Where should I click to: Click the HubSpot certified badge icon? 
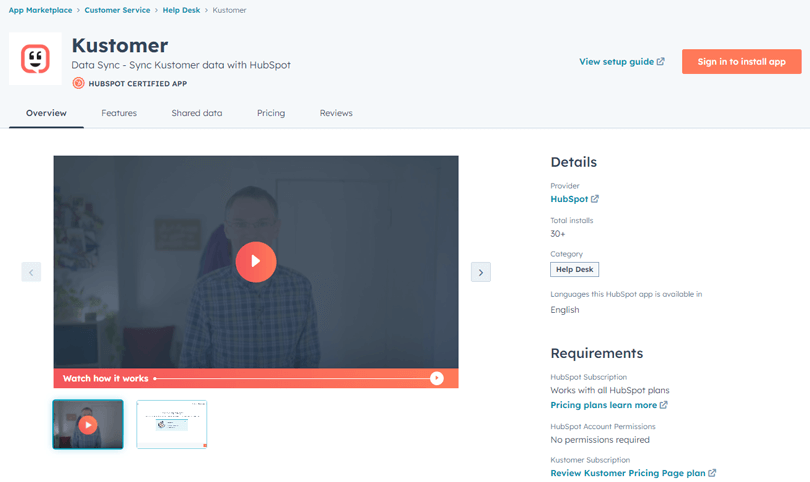pyautogui.click(x=79, y=83)
